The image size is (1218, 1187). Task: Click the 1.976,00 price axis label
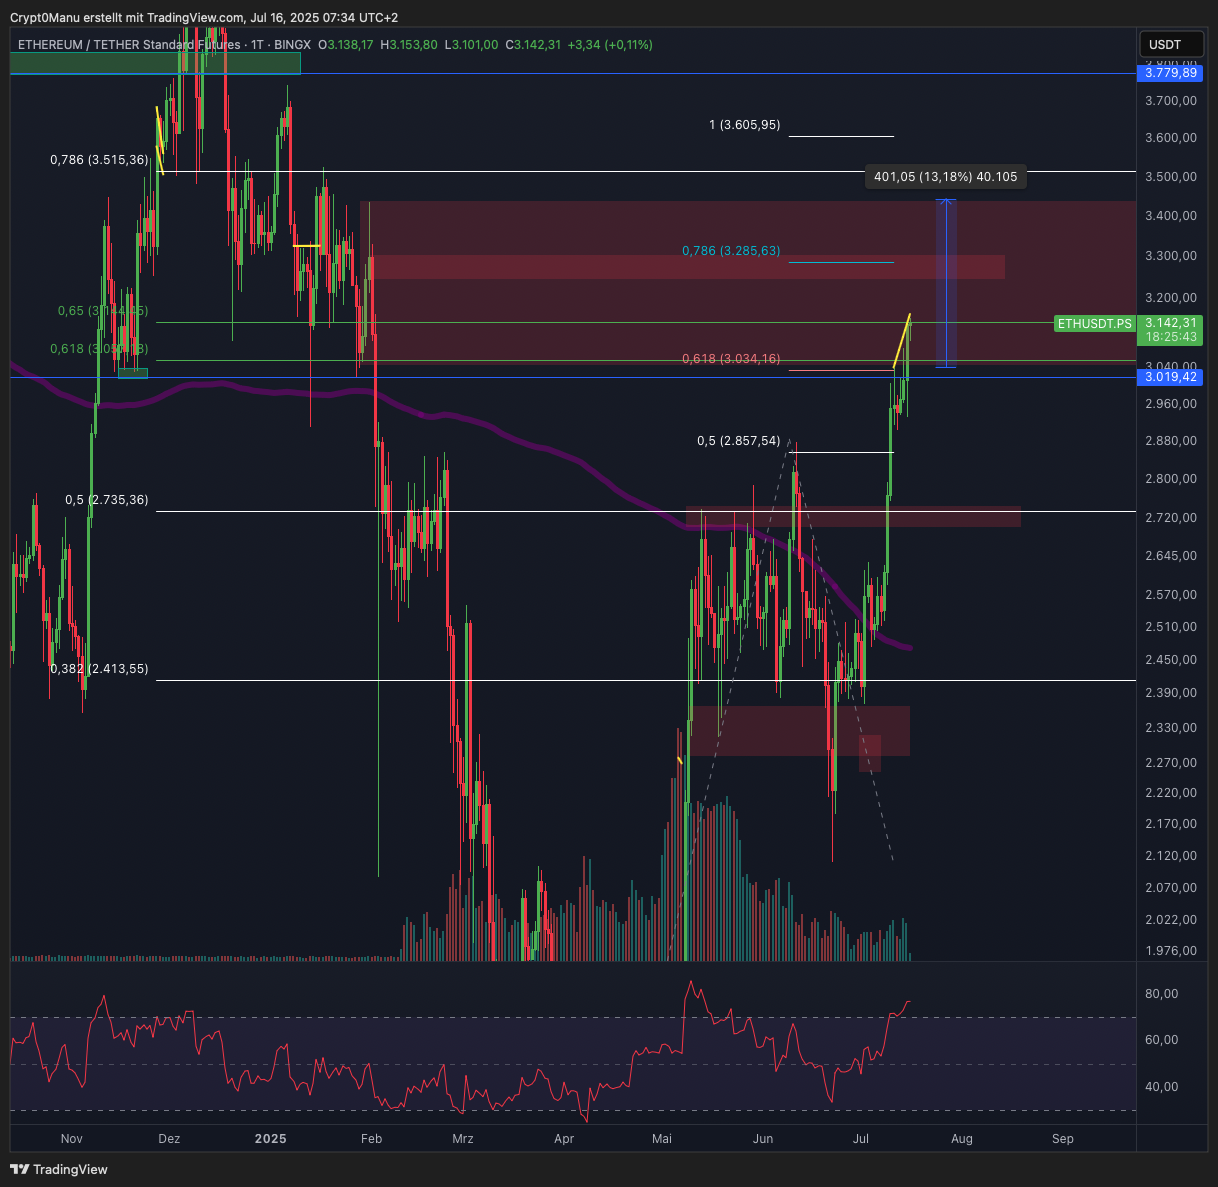point(1171,951)
